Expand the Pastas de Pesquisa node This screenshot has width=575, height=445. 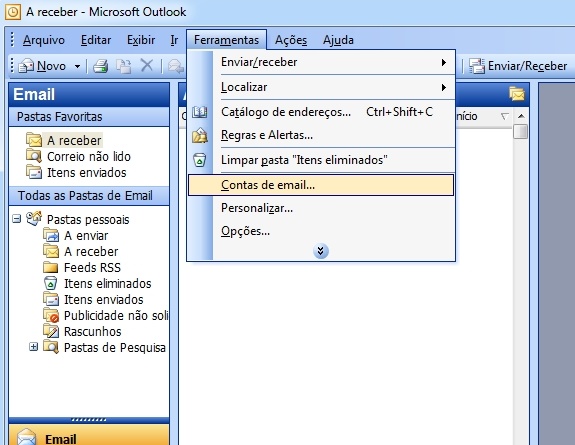pyautogui.click(x=33, y=347)
